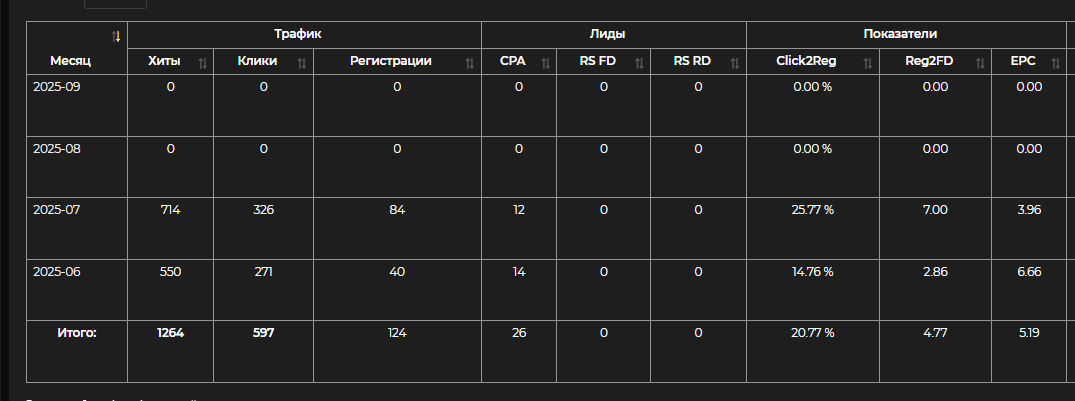Click the 714 hits value cell

(x=170, y=210)
